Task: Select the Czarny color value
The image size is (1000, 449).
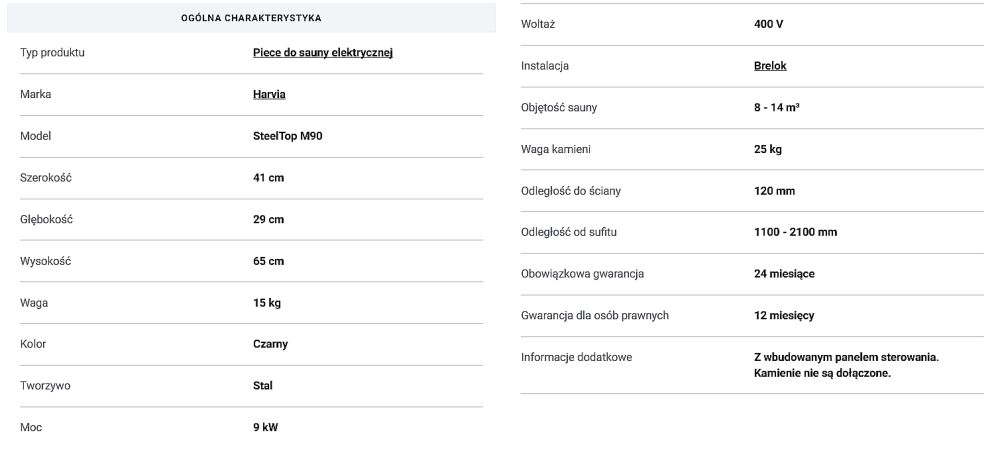Action: click(270, 344)
